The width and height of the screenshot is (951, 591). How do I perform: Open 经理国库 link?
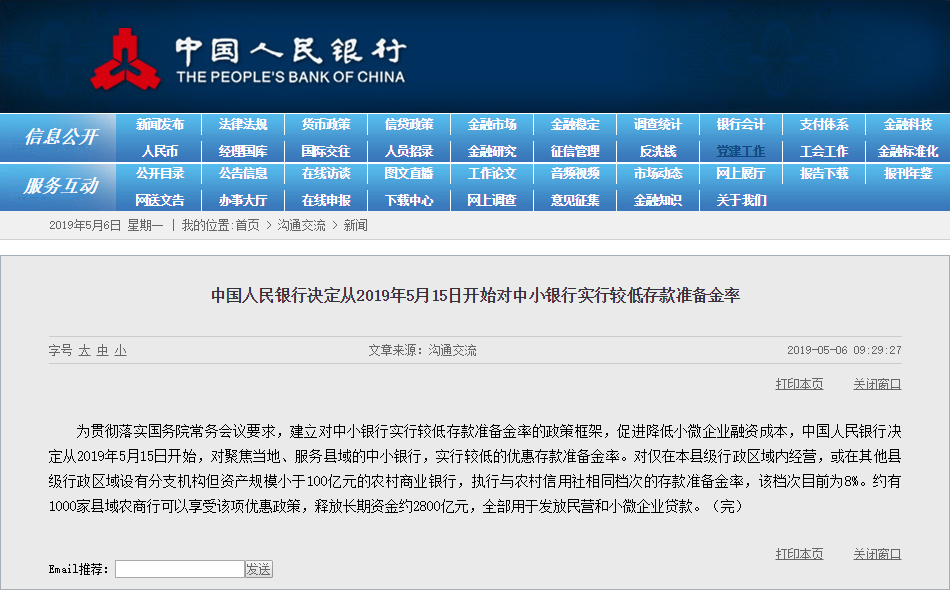pyautogui.click(x=243, y=151)
